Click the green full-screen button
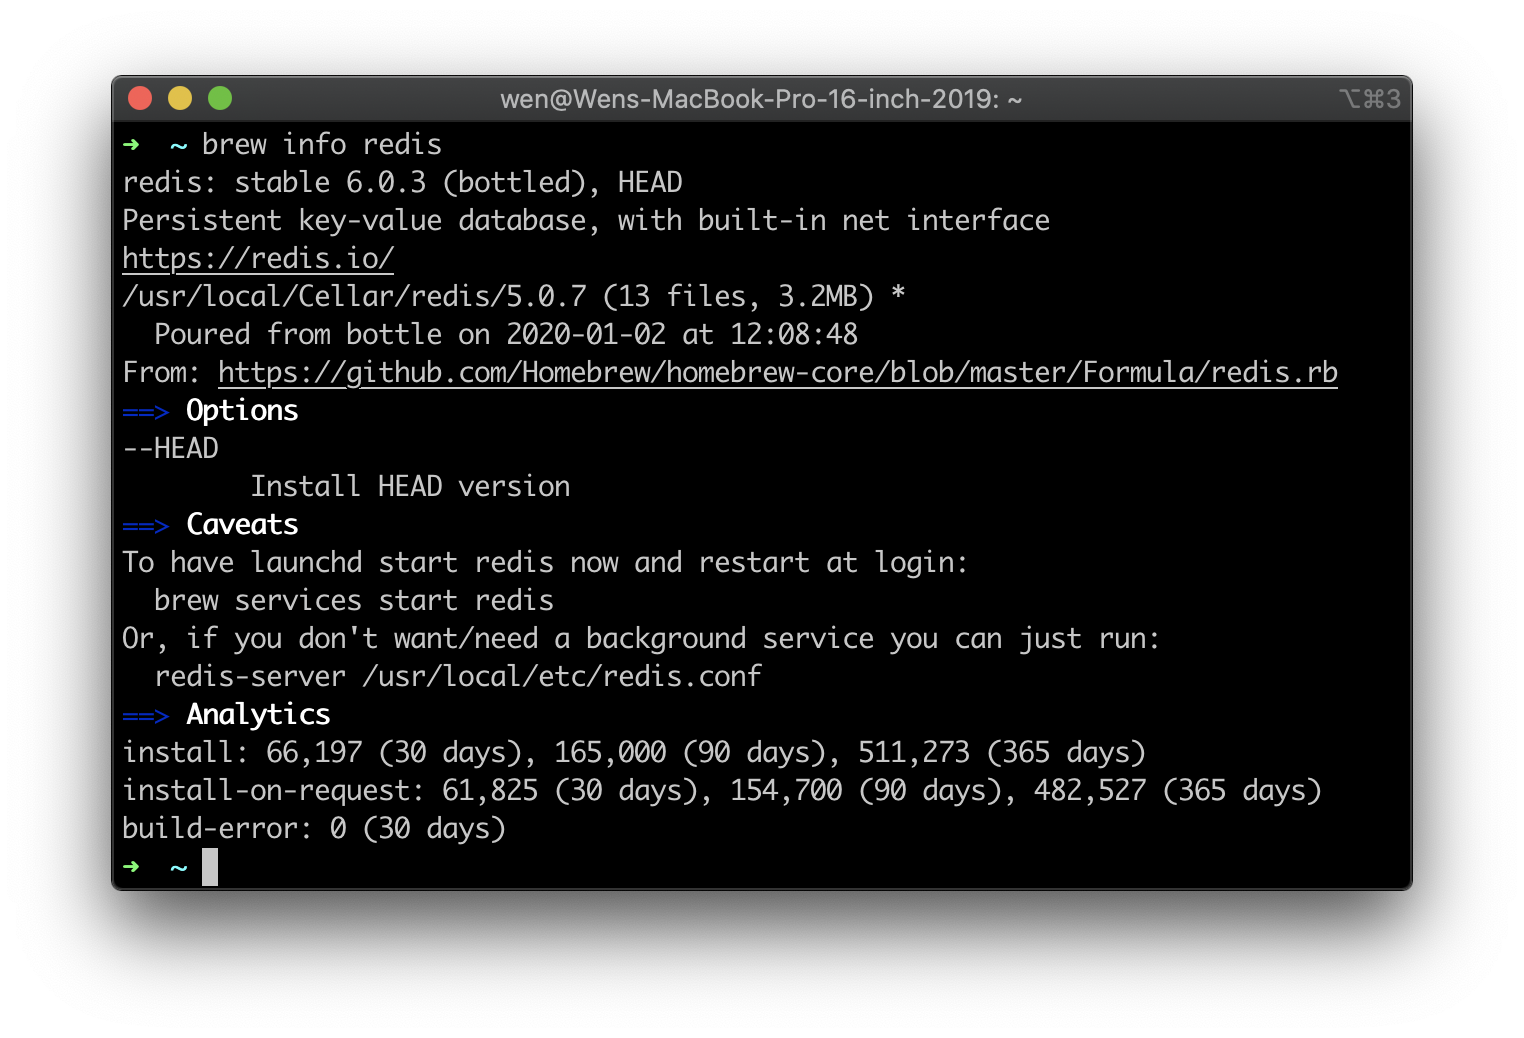The height and width of the screenshot is (1038, 1524). pyautogui.click(x=219, y=98)
